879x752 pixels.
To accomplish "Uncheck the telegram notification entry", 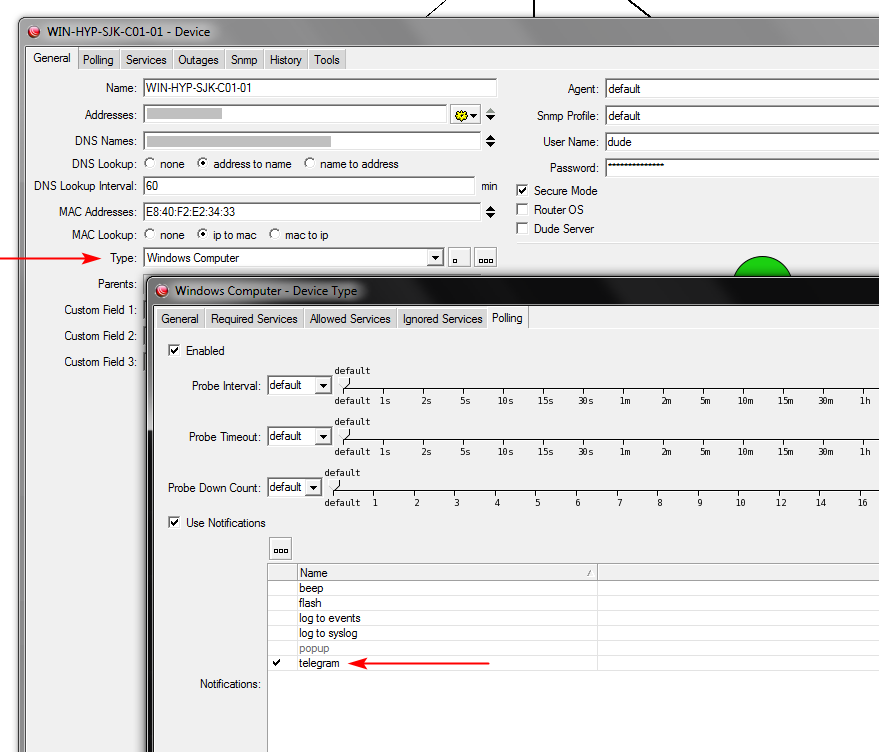I will click(277, 663).
